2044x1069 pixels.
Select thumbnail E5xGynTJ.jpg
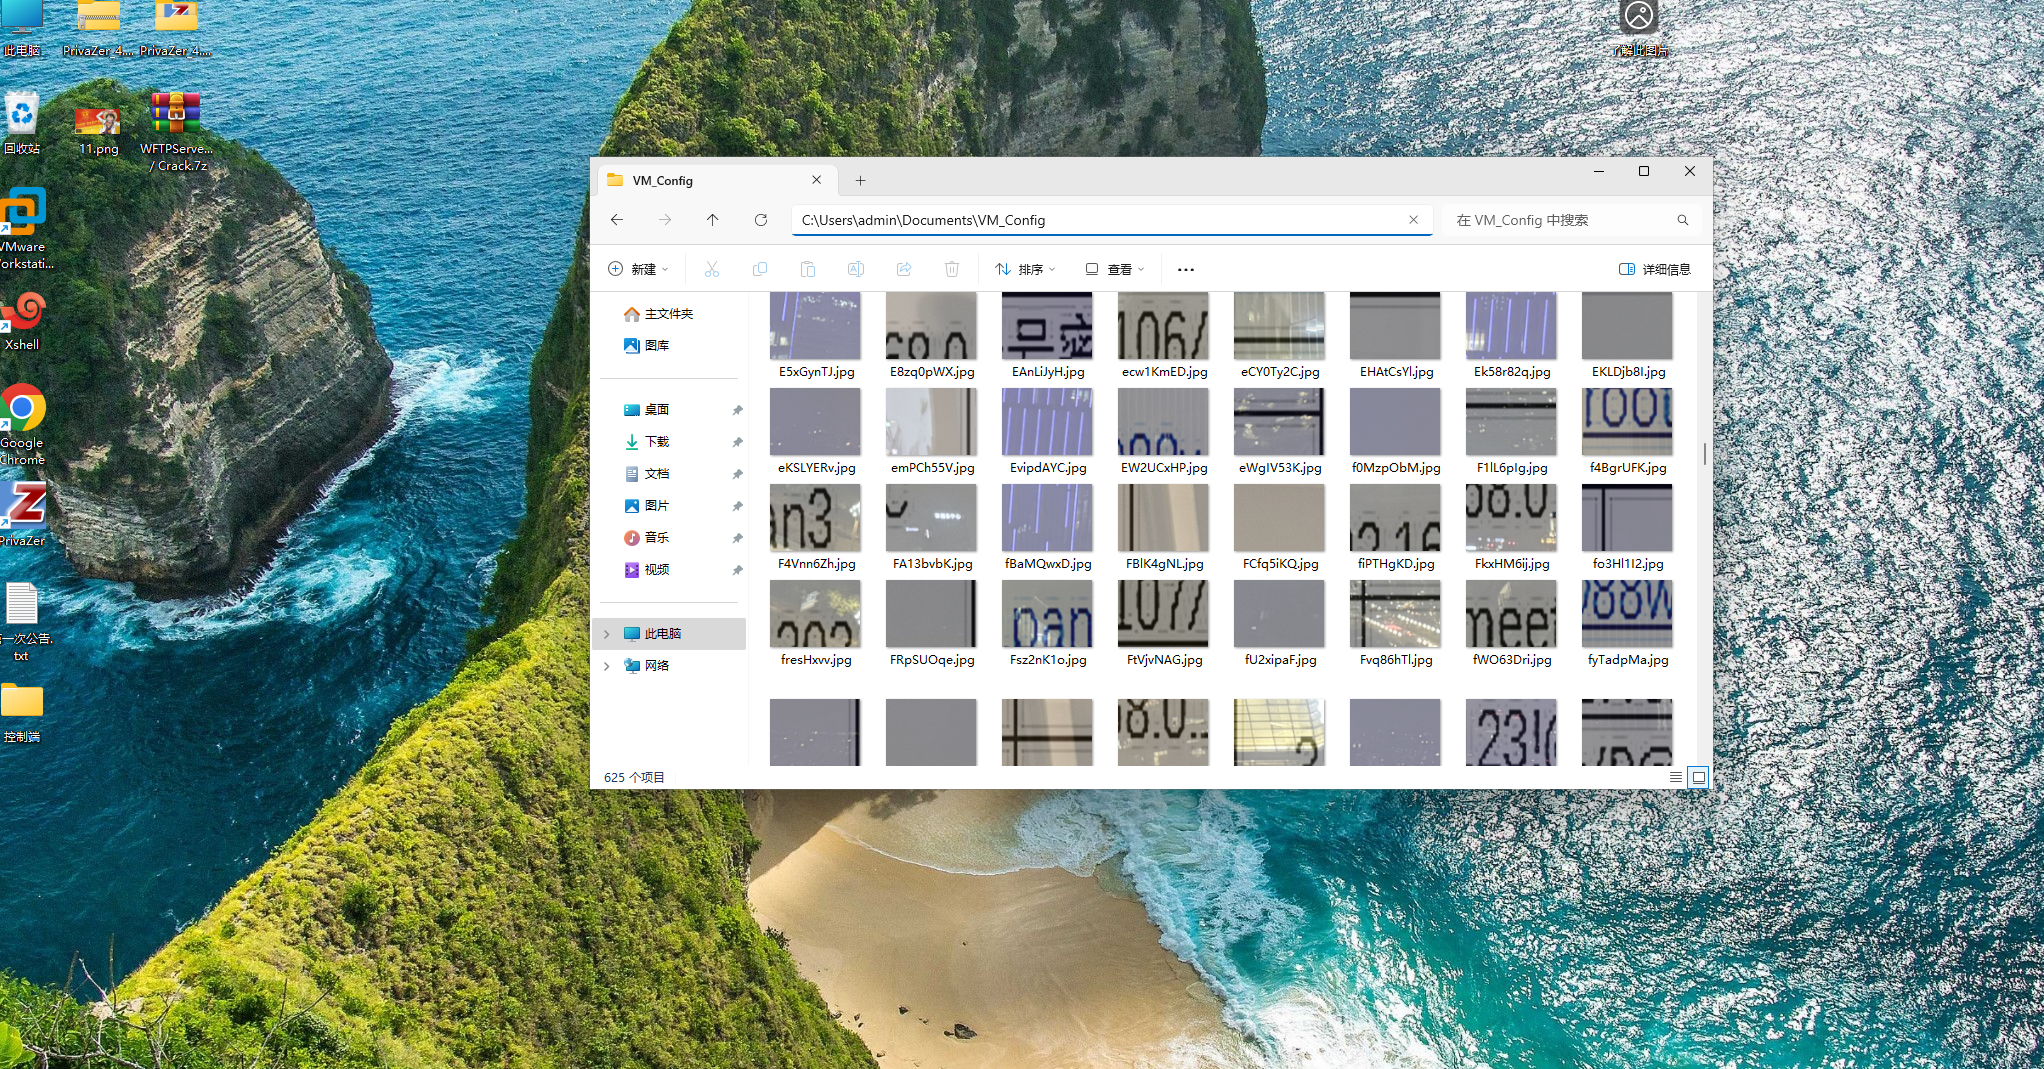815,326
